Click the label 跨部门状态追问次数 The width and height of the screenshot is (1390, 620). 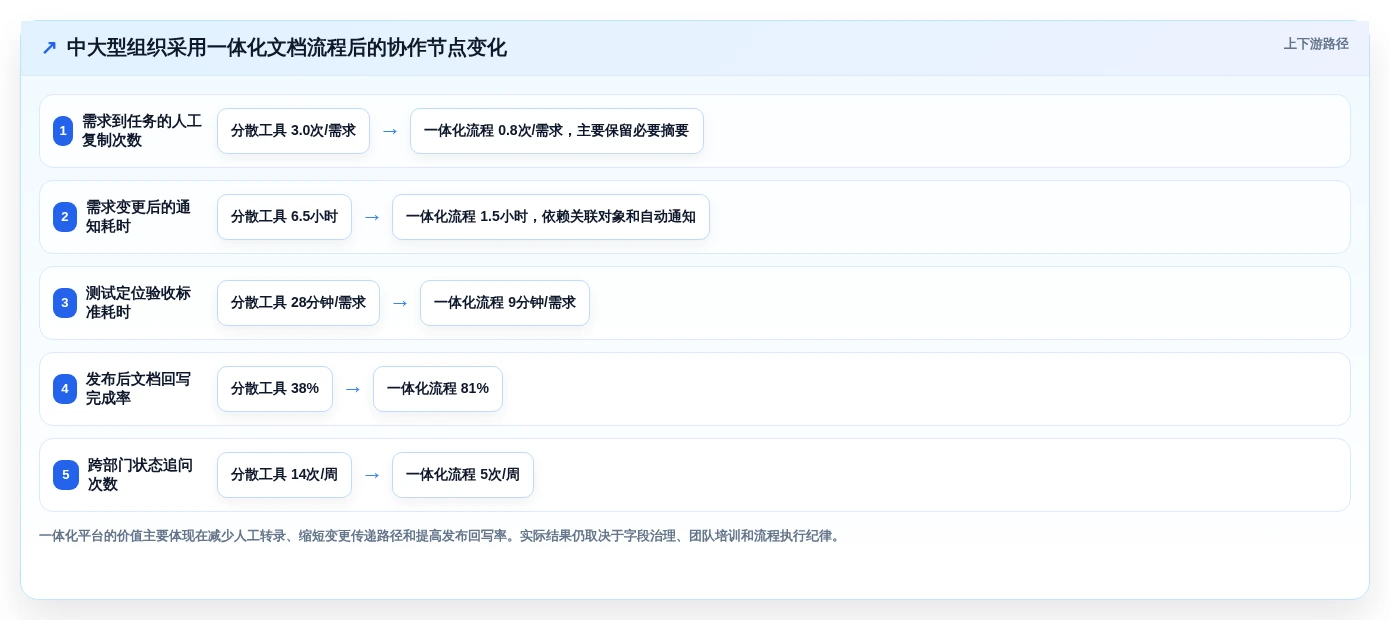pos(140,475)
